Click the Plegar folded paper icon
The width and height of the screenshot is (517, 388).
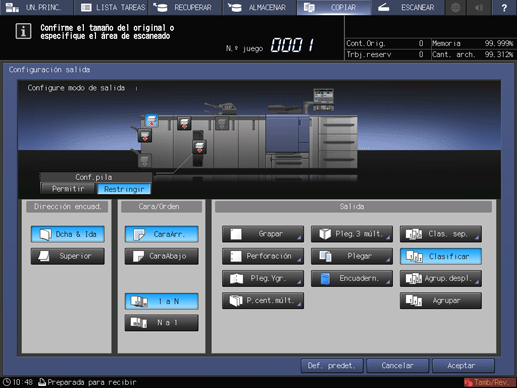(325, 256)
